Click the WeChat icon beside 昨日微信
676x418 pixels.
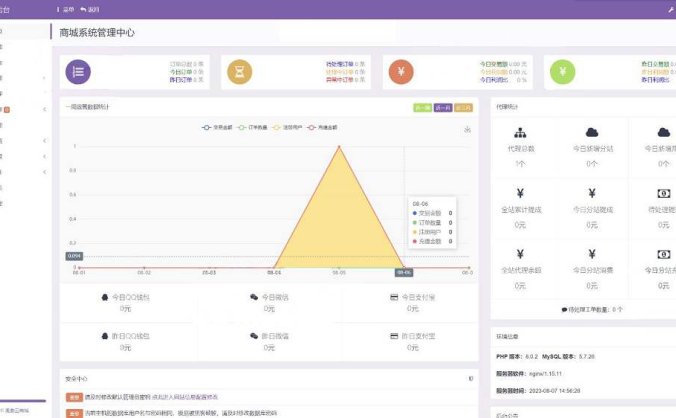tap(254, 336)
